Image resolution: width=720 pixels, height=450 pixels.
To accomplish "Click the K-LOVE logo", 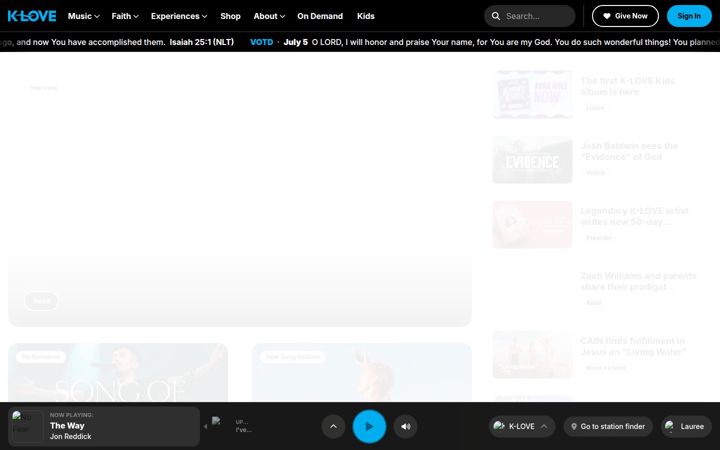I will point(32,16).
